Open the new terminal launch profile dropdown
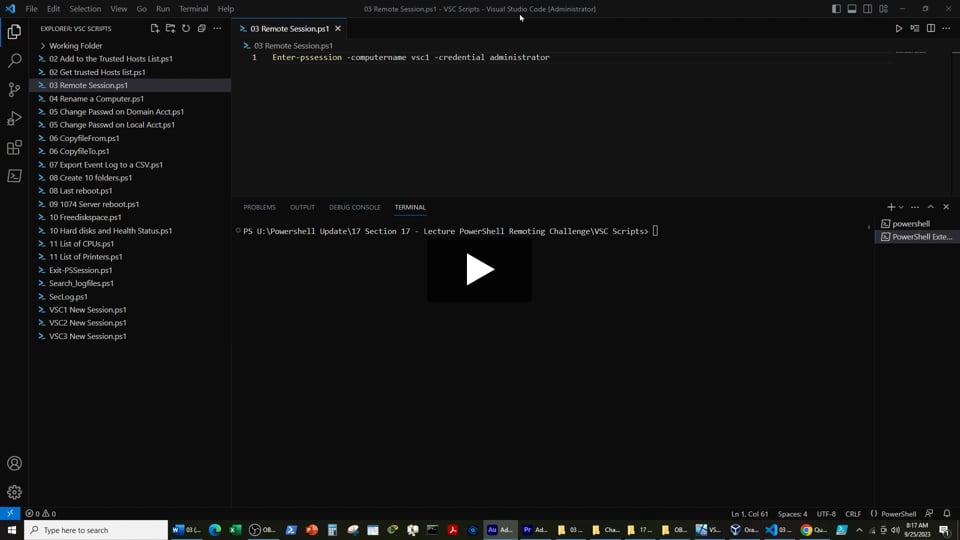 (901, 207)
